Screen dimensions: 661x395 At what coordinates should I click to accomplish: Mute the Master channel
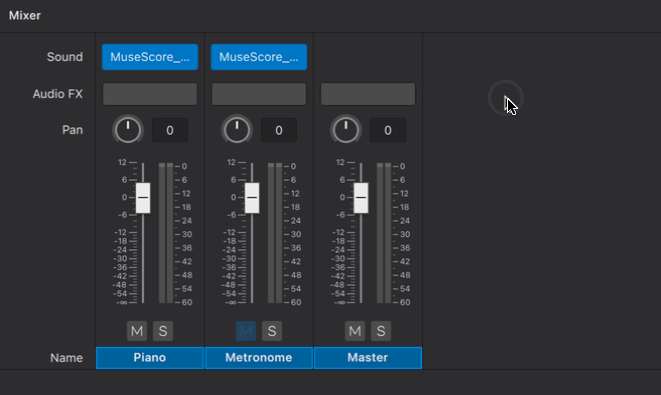[355, 331]
